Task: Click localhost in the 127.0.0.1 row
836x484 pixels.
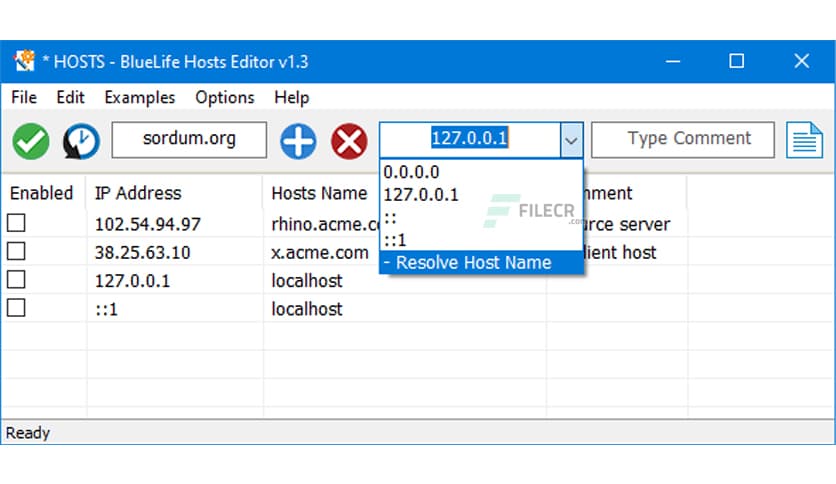Action: [x=307, y=280]
